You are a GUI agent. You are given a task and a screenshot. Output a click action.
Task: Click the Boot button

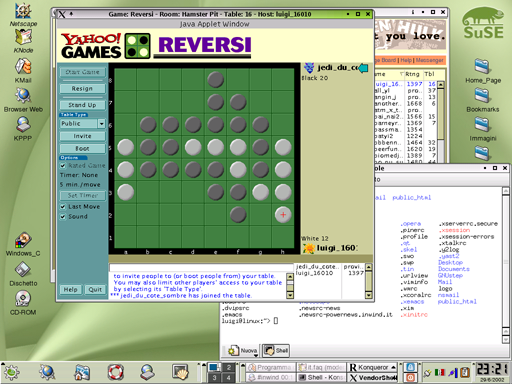coord(82,149)
